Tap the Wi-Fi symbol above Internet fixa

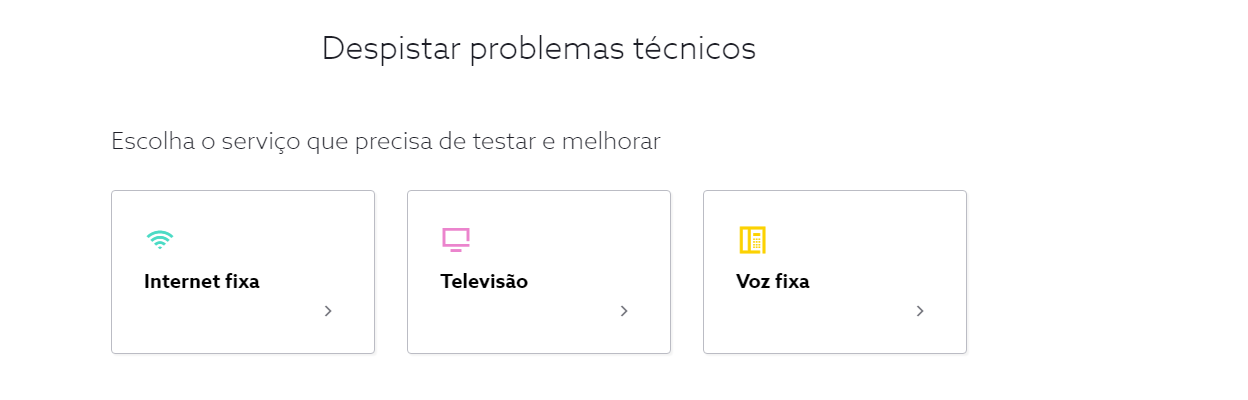[x=160, y=239]
